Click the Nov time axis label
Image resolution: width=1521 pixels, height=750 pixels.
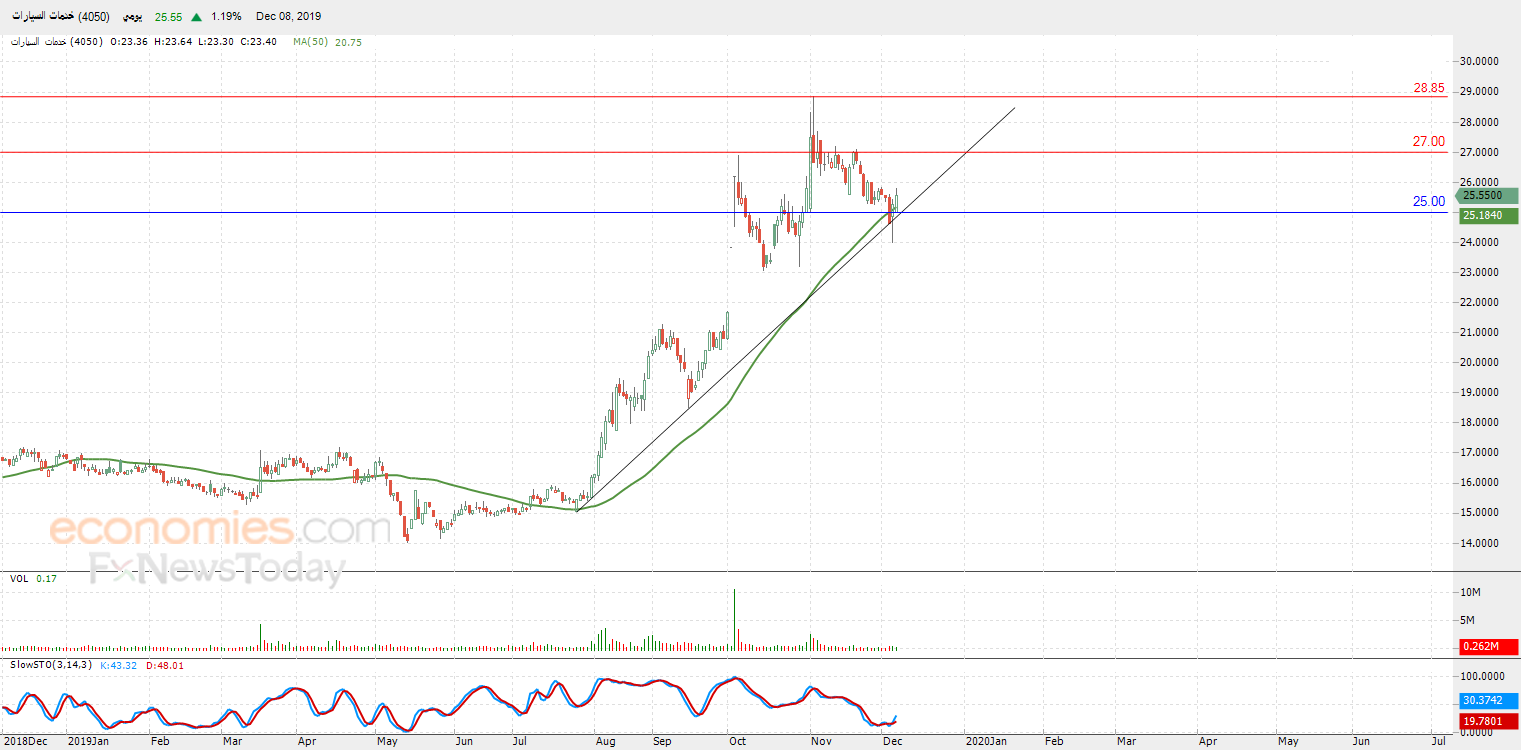[x=821, y=741]
